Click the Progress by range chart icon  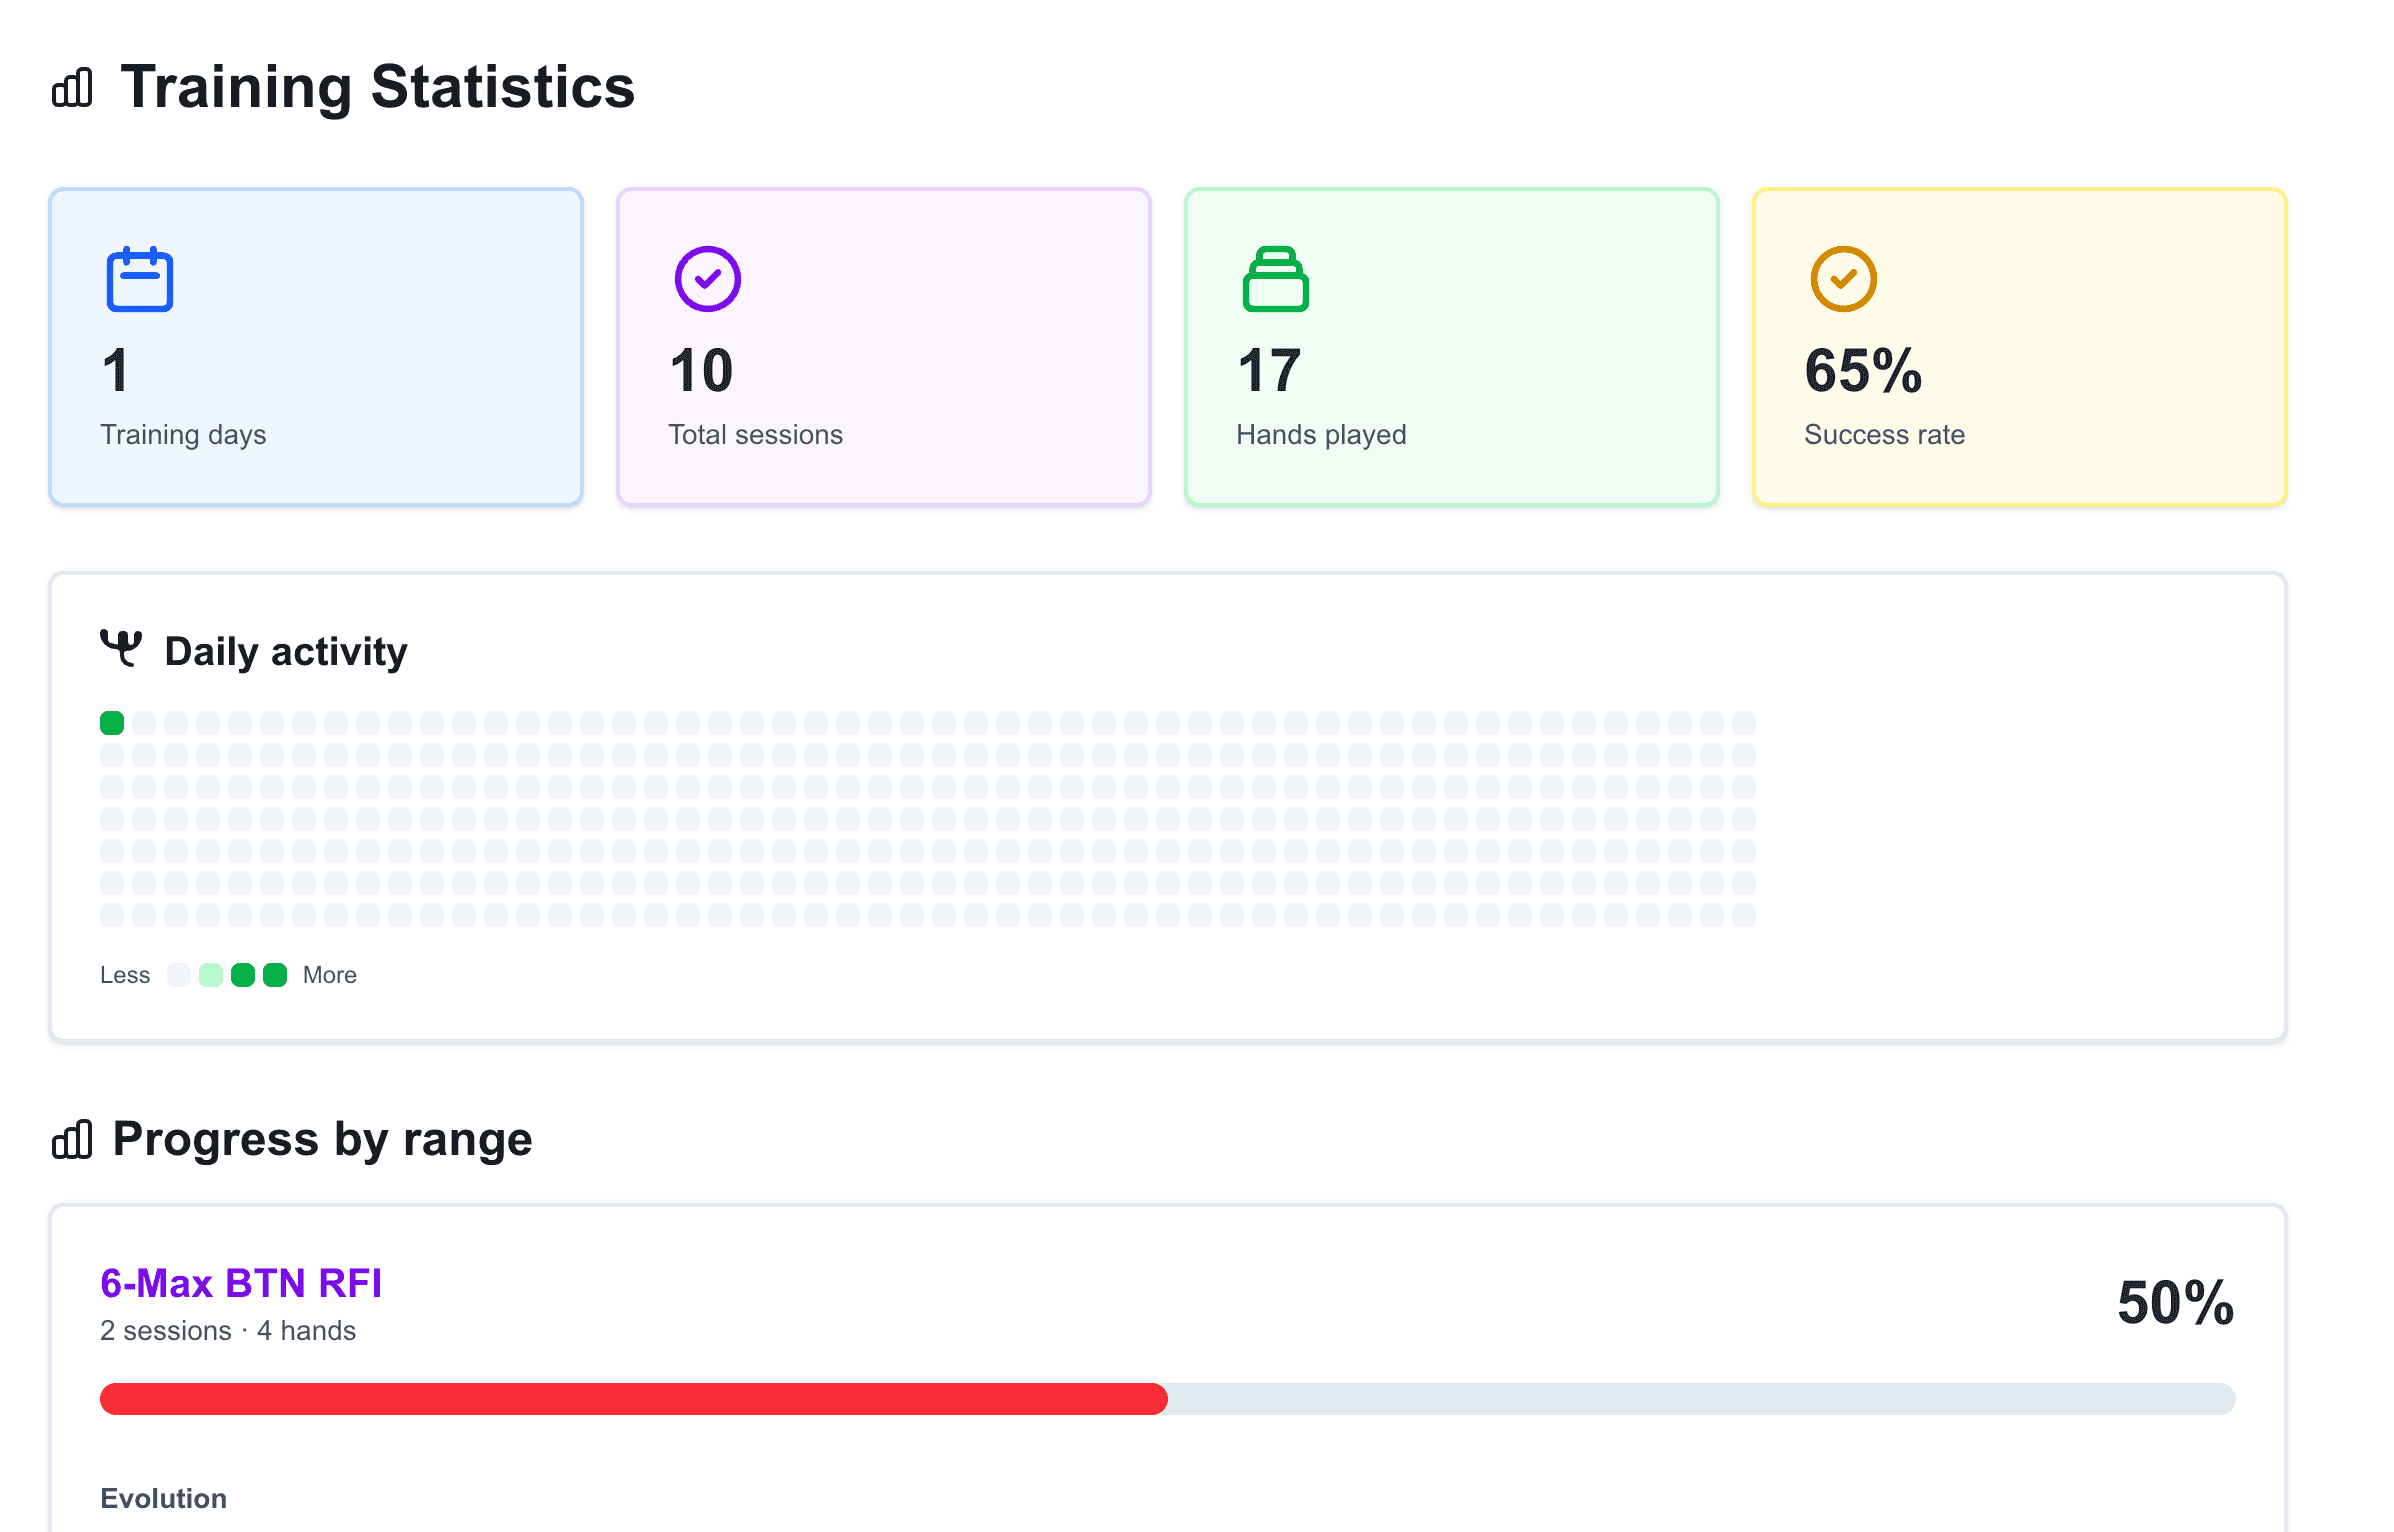pos(72,1139)
